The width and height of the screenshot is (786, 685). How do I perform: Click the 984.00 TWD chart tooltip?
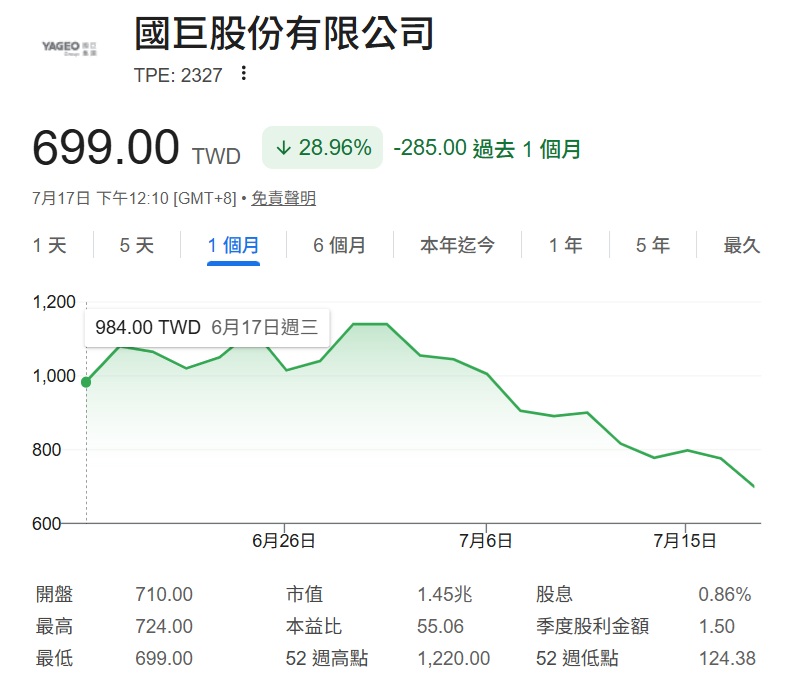click(x=207, y=328)
